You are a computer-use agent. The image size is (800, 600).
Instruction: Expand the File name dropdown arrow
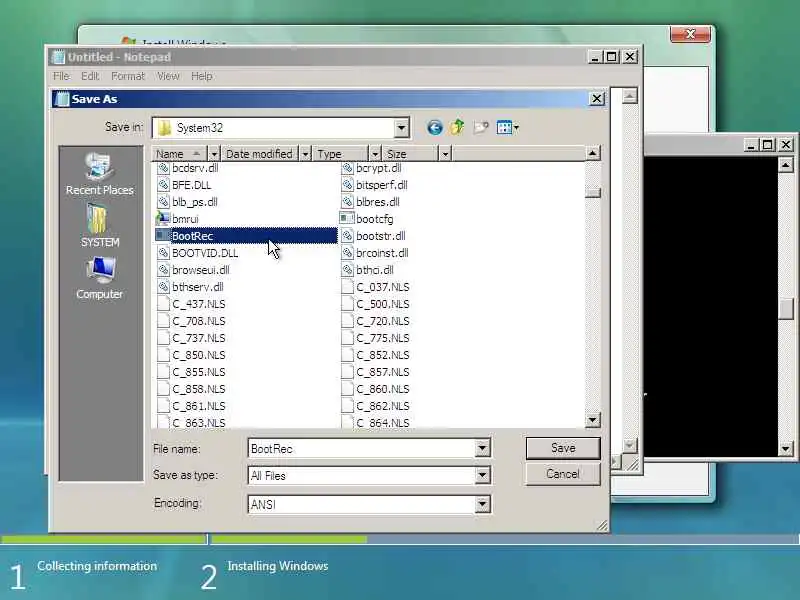point(482,448)
